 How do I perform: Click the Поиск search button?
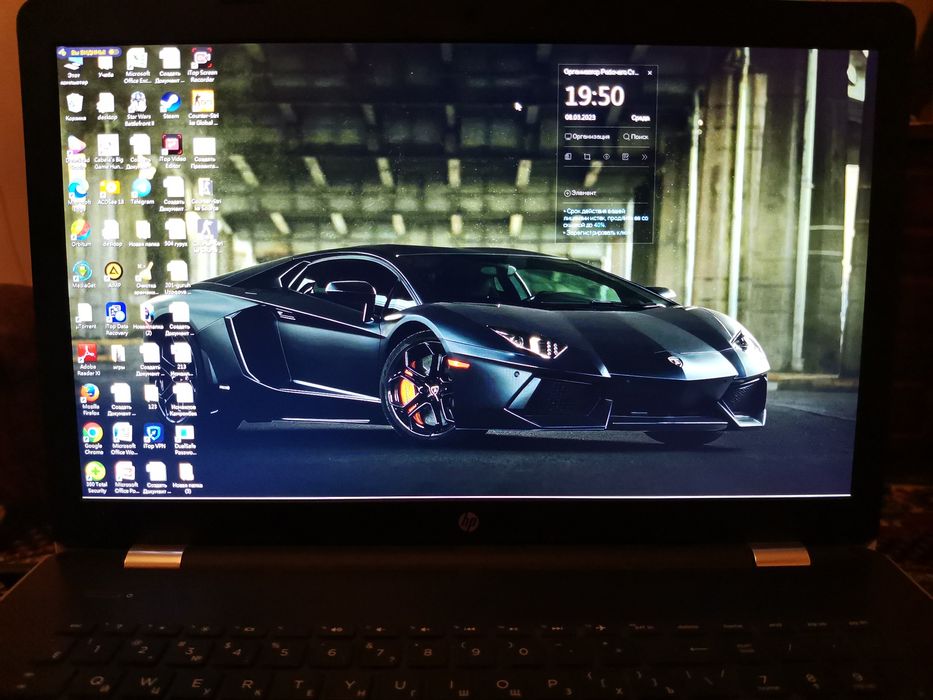pyautogui.click(x=635, y=136)
